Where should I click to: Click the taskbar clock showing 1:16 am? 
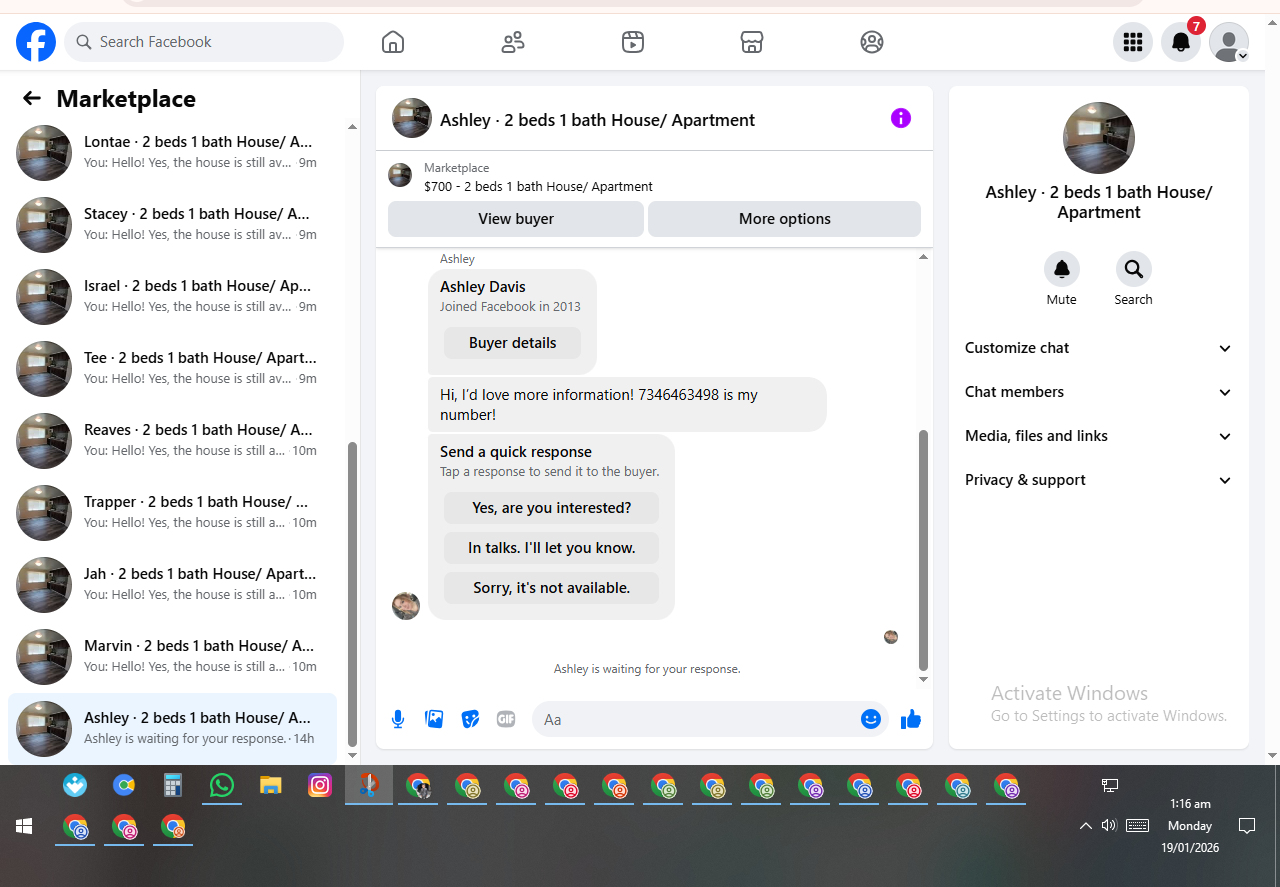pos(1189,826)
